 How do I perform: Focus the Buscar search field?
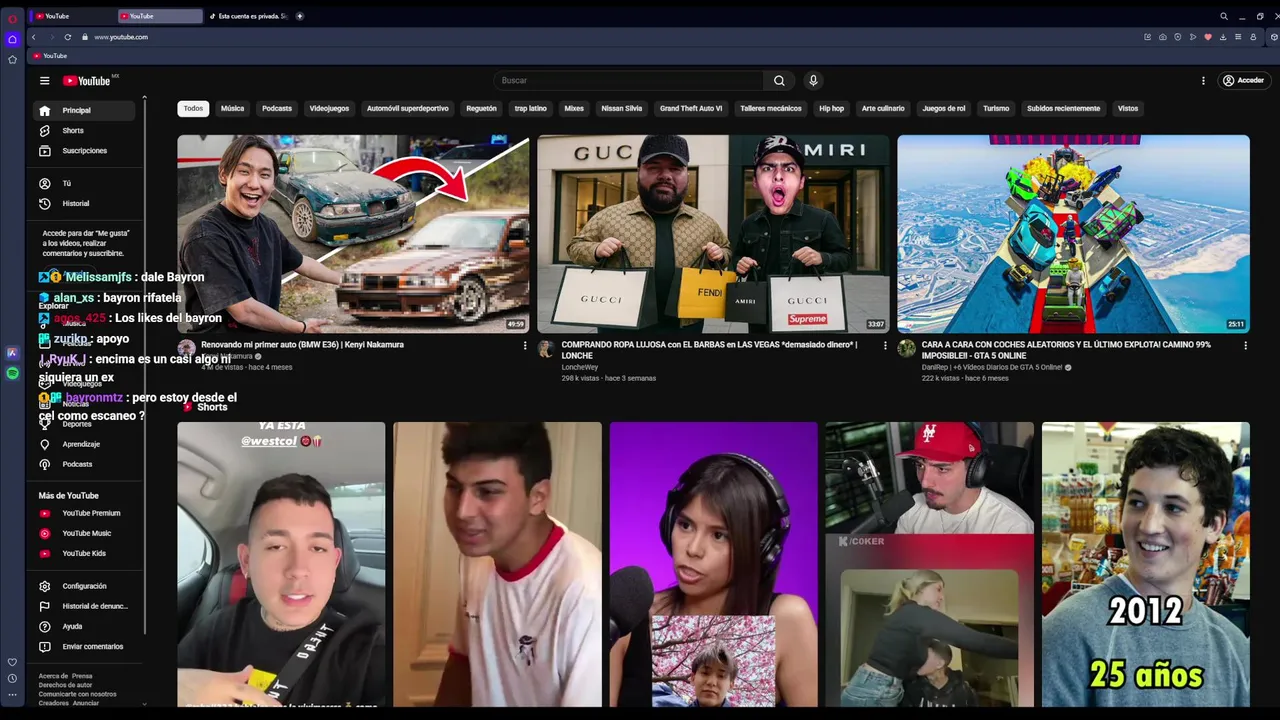630,81
